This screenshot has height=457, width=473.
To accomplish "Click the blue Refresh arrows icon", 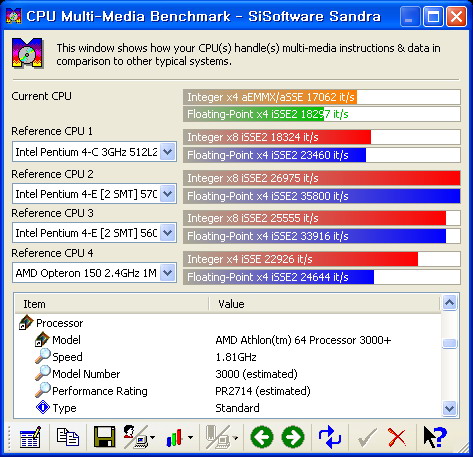I will point(329,437).
